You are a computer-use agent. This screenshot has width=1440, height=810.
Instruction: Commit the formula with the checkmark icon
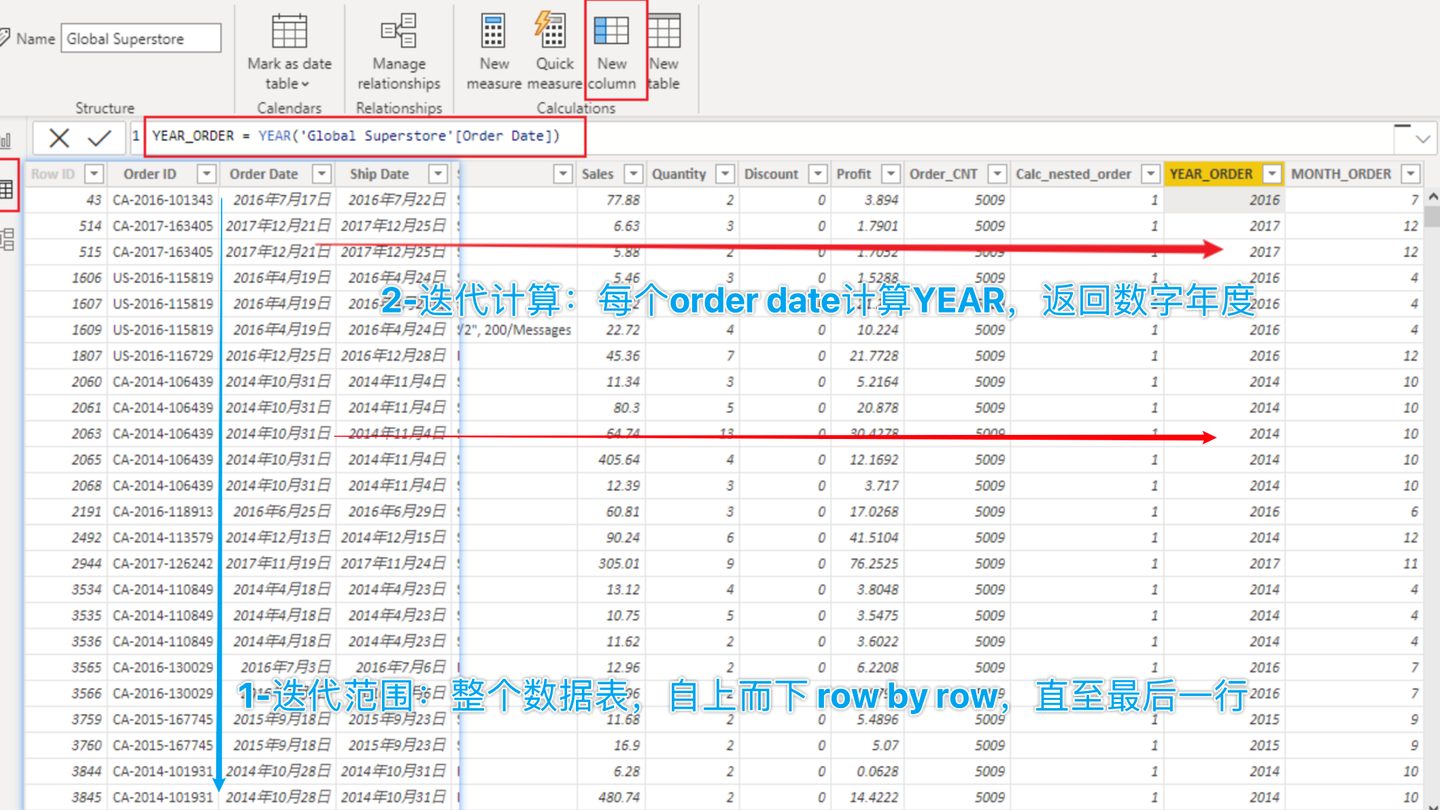[x=99, y=138]
